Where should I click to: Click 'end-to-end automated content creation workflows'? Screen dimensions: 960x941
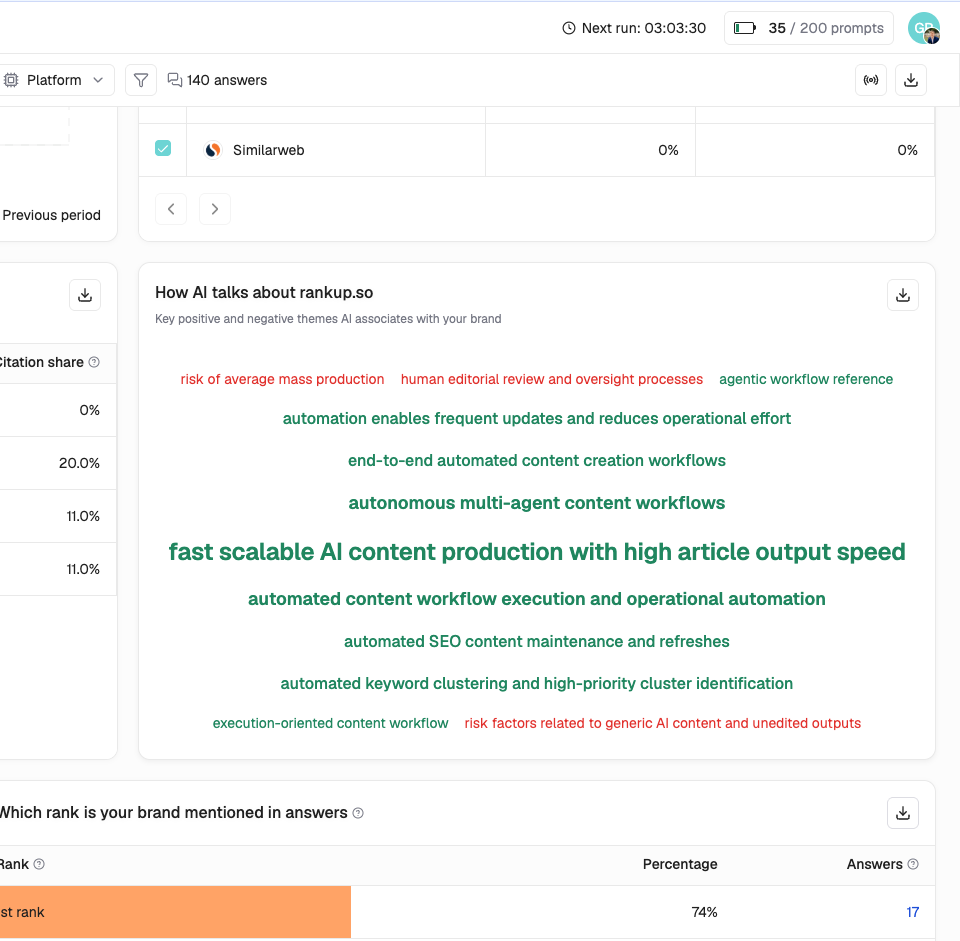click(x=536, y=460)
